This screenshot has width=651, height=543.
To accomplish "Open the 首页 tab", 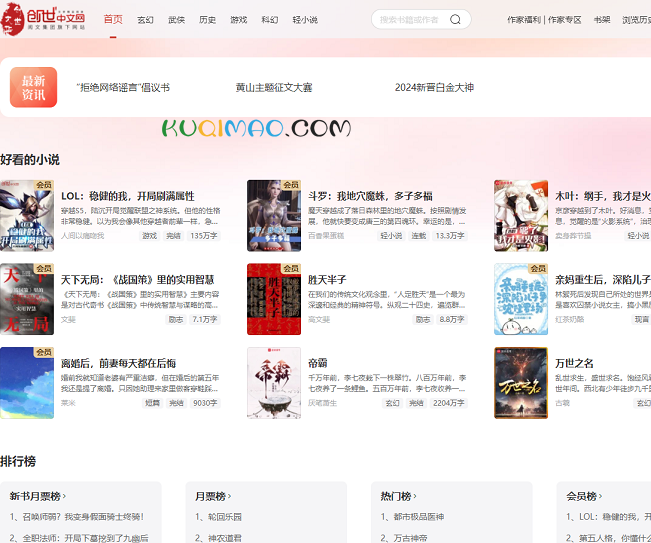I will tap(113, 20).
